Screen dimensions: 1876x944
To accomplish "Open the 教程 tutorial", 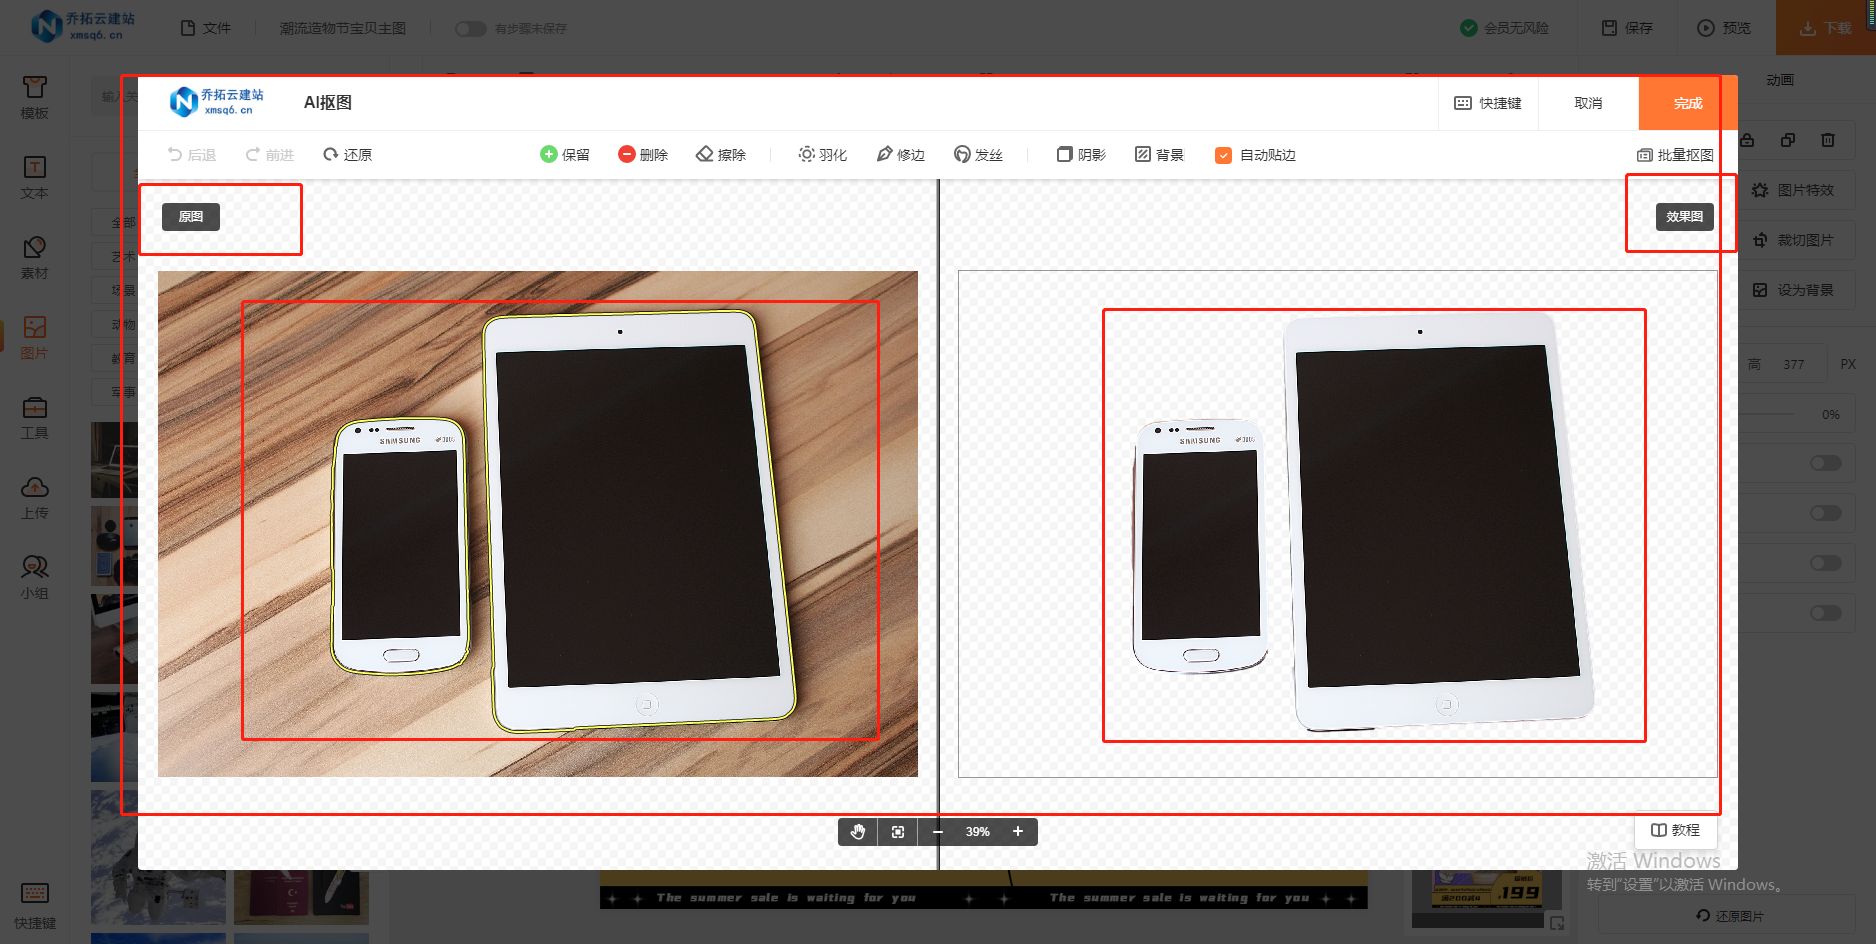I will pyautogui.click(x=1675, y=830).
